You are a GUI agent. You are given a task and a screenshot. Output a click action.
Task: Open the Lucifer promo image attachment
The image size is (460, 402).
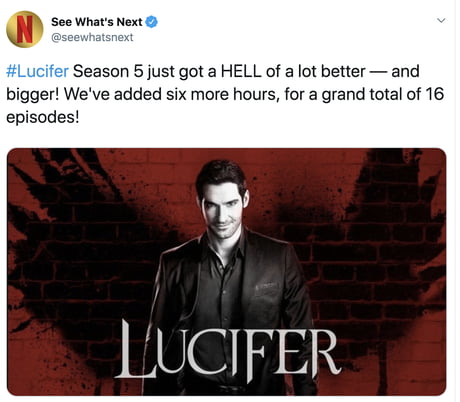point(226,272)
